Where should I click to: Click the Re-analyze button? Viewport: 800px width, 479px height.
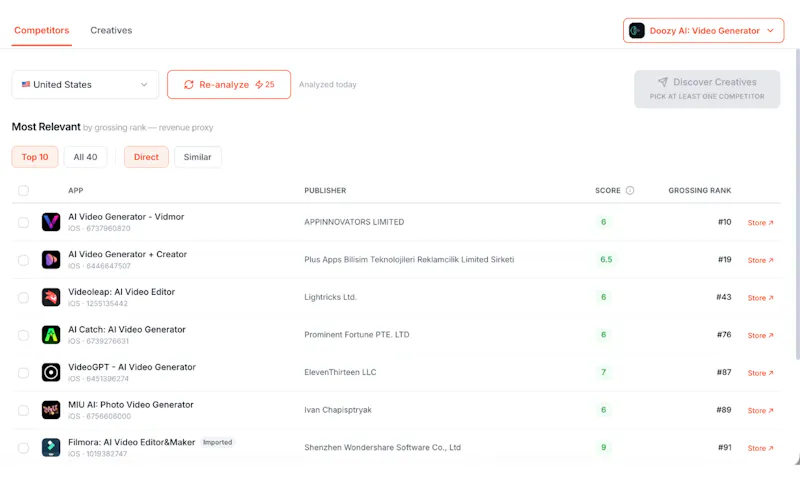click(x=229, y=85)
